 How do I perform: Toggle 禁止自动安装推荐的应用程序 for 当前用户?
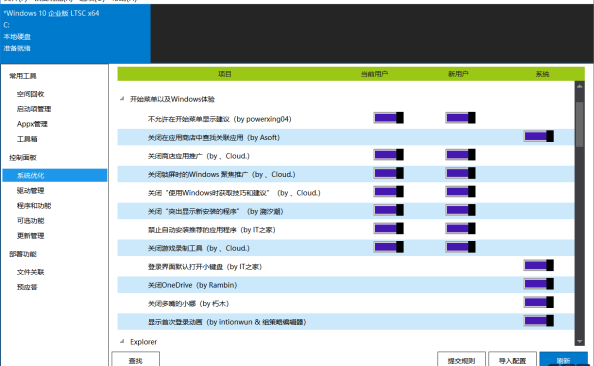pyautogui.click(x=388, y=228)
